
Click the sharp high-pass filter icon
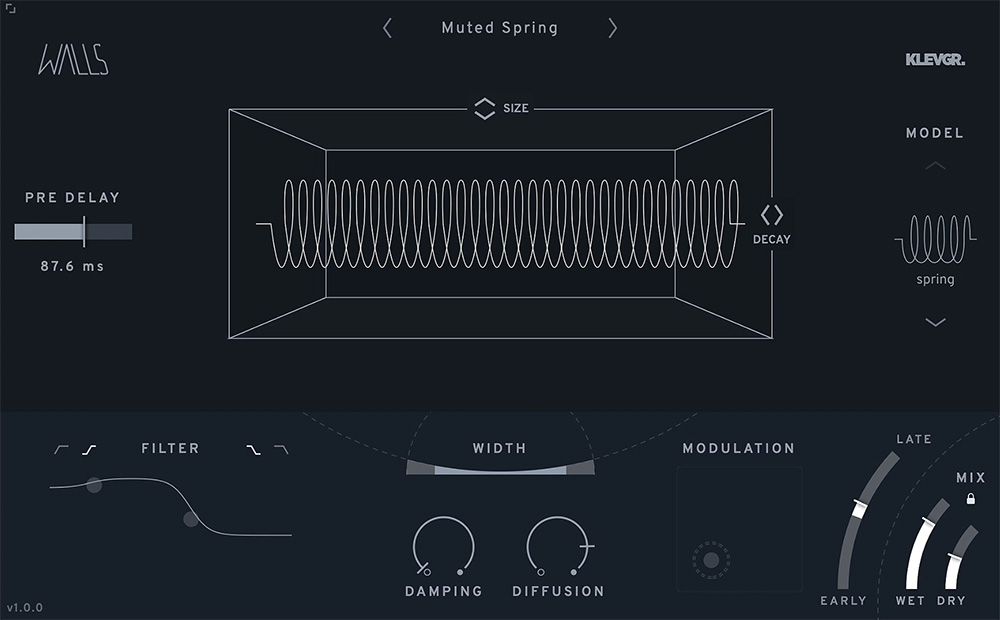(x=60, y=448)
